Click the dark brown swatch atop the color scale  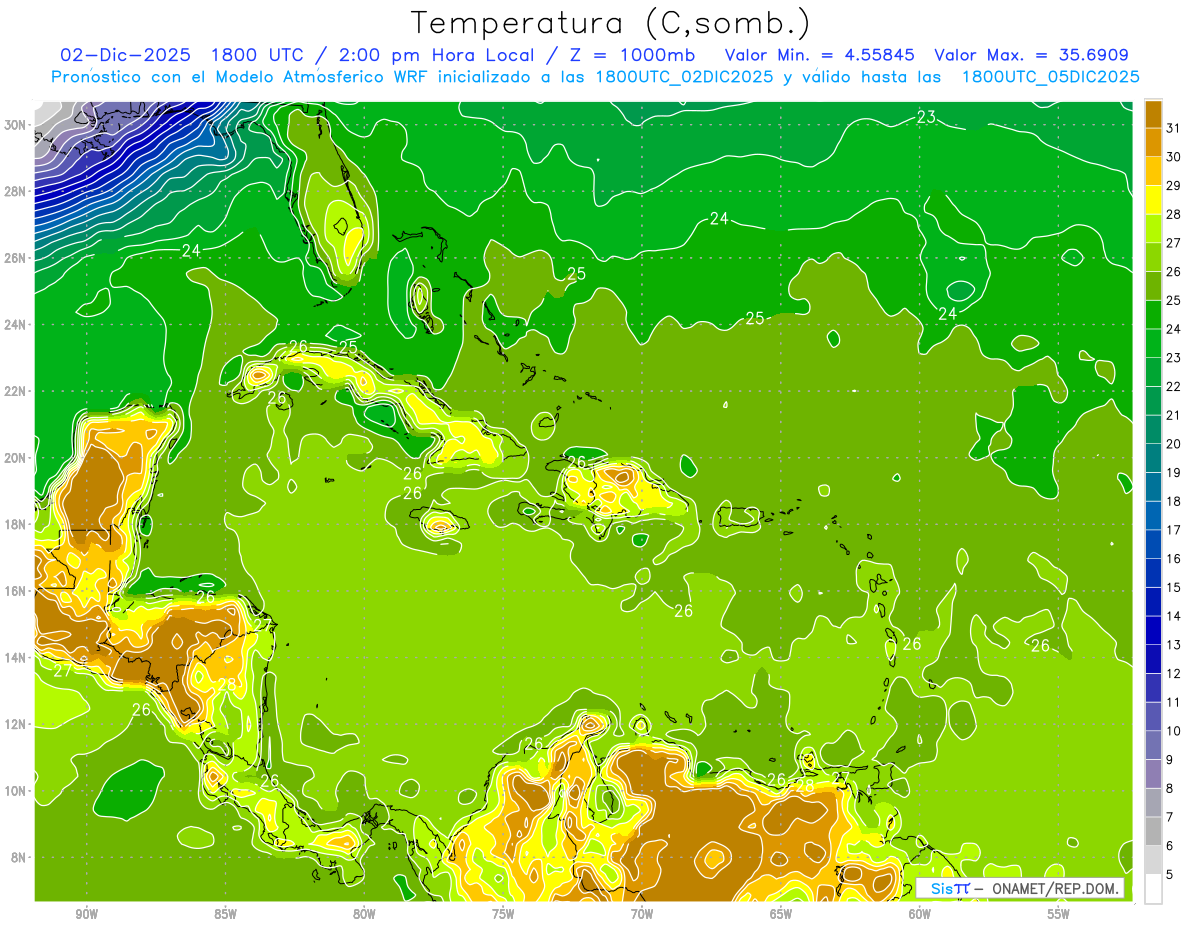point(1153,113)
